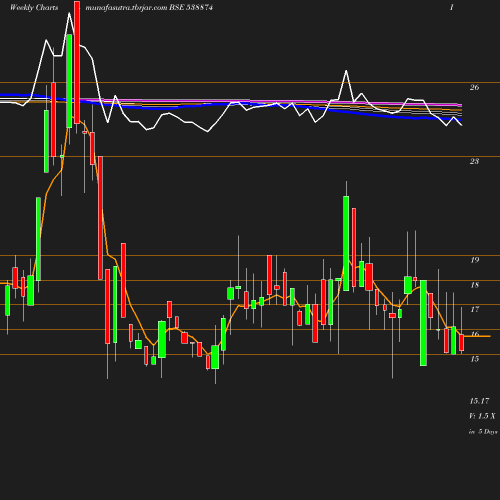Viewport: 500px width, 500px height.
Task: Click the number 1 in top right corner
Action: click(452, 7)
